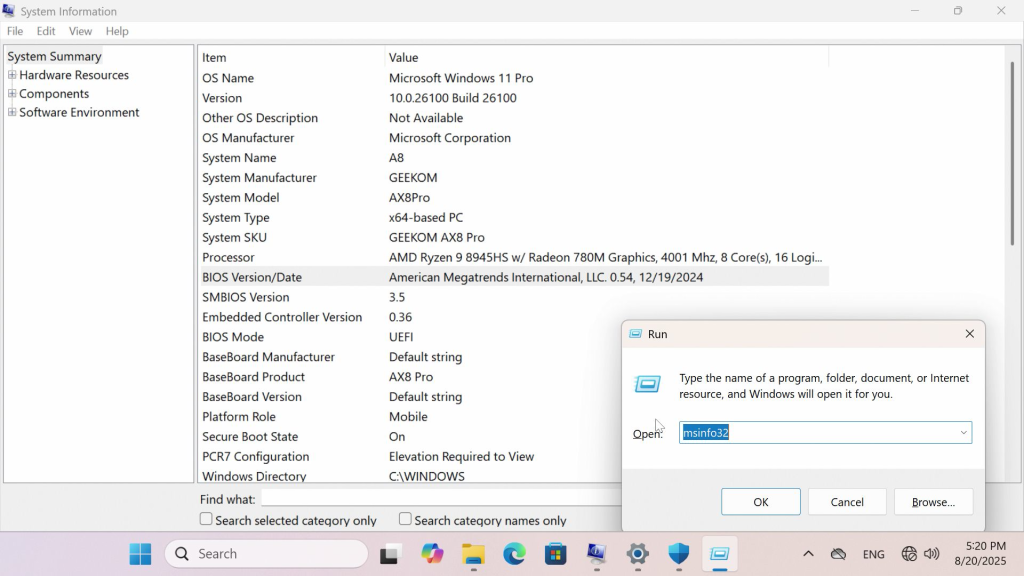Open the volume speaker tray icon
This screenshot has width=1024, height=576.
pos(932,554)
